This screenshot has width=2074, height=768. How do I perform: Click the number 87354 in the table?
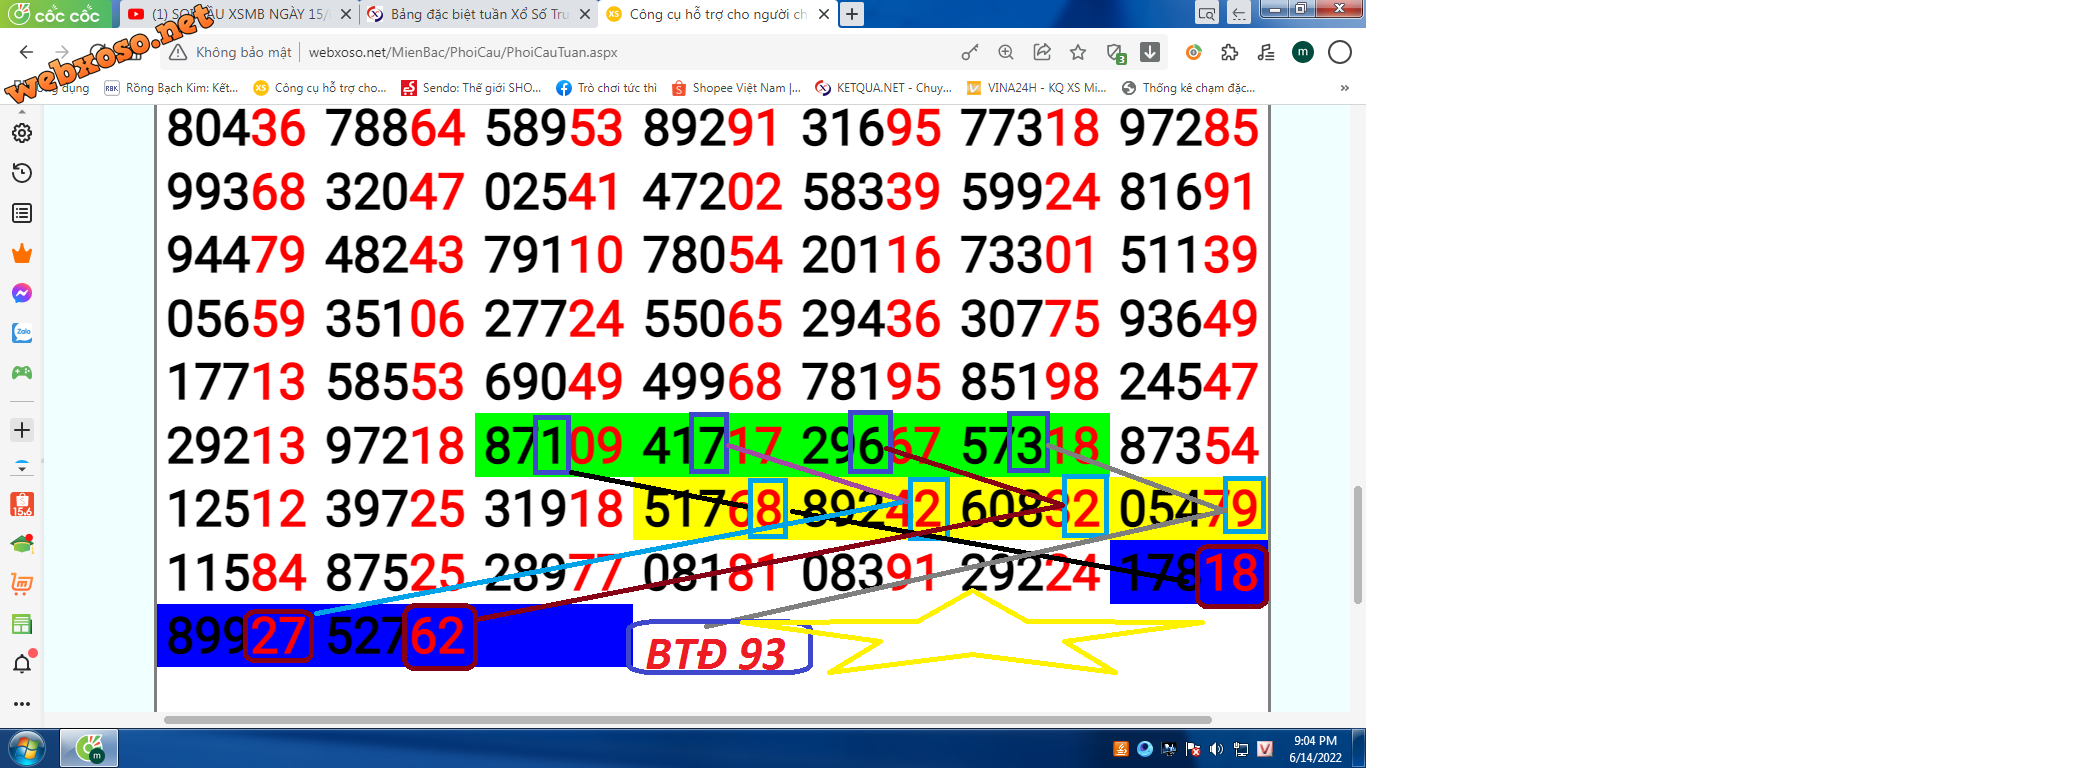tap(1189, 446)
